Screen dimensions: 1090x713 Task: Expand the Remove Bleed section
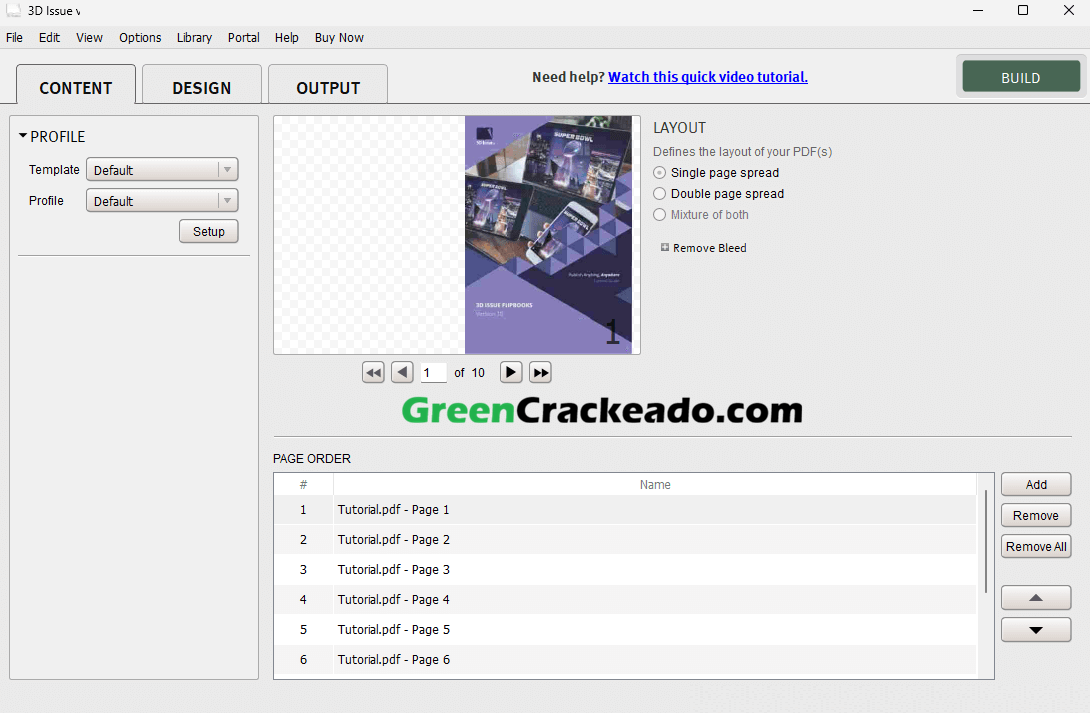click(664, 247)
